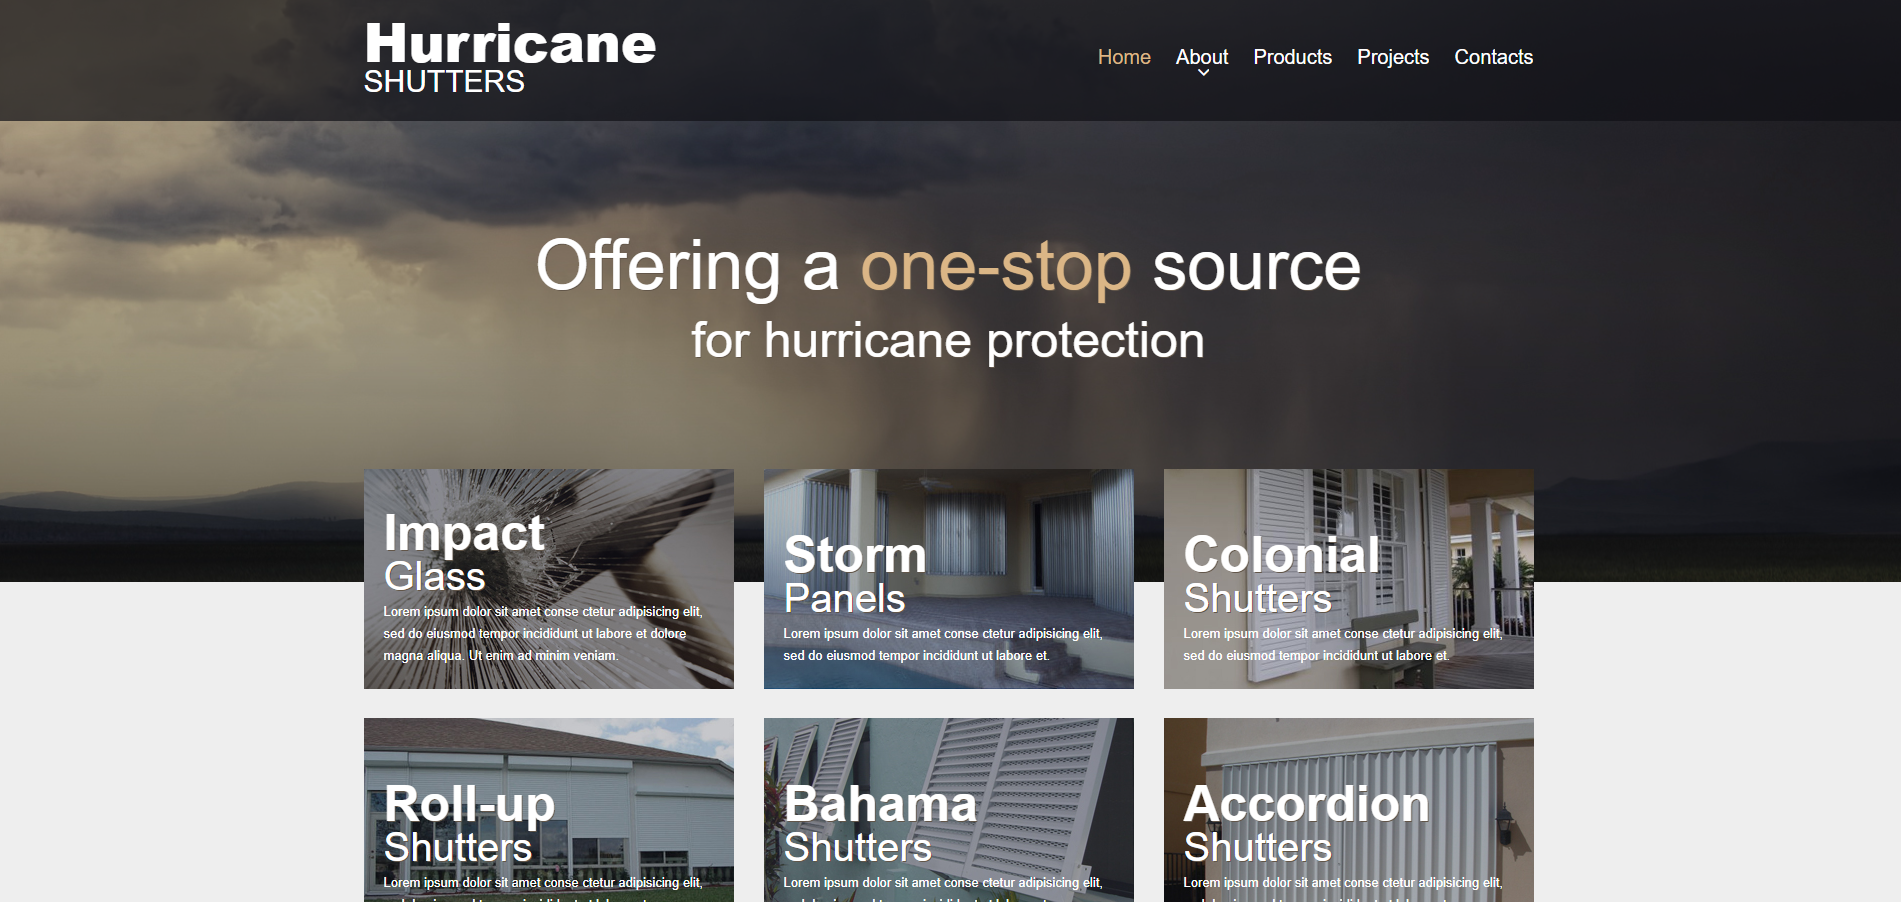Open the Roll-up Shutters heading
The width and height of the screenshot is (1901, 902).
pyautogui.click(x=468, y=824)
